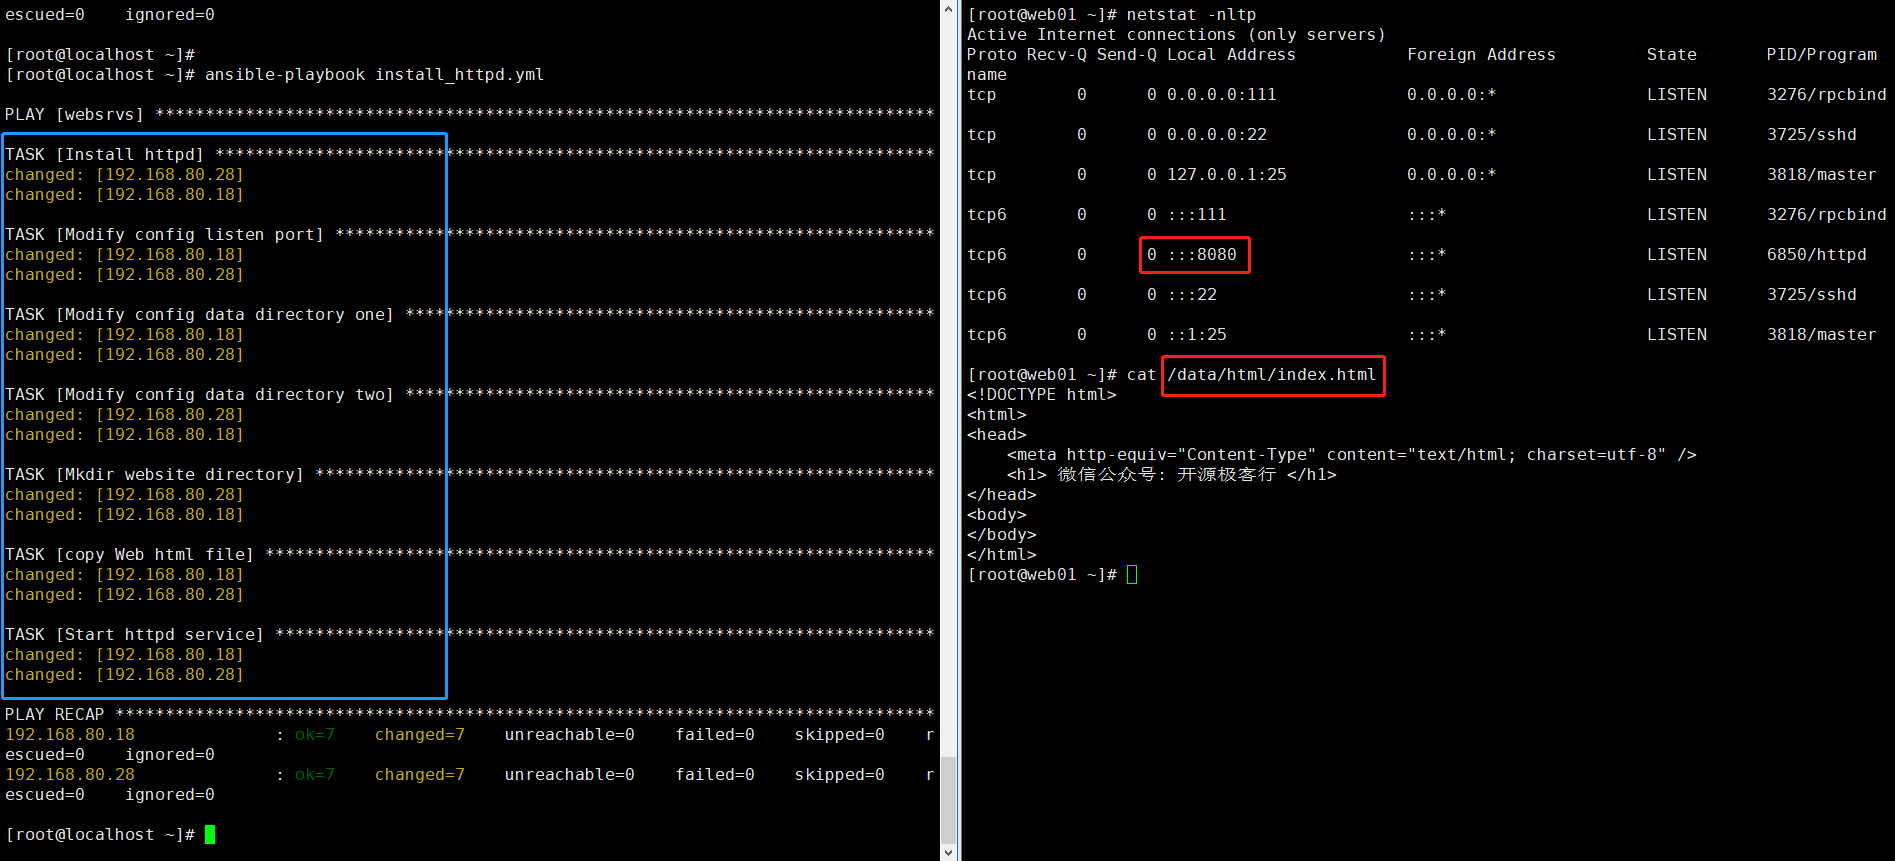1895x861 pixels.
Task: Click 'changed: [192.168.80.28]' under Install httpd task
Action: 124,175
